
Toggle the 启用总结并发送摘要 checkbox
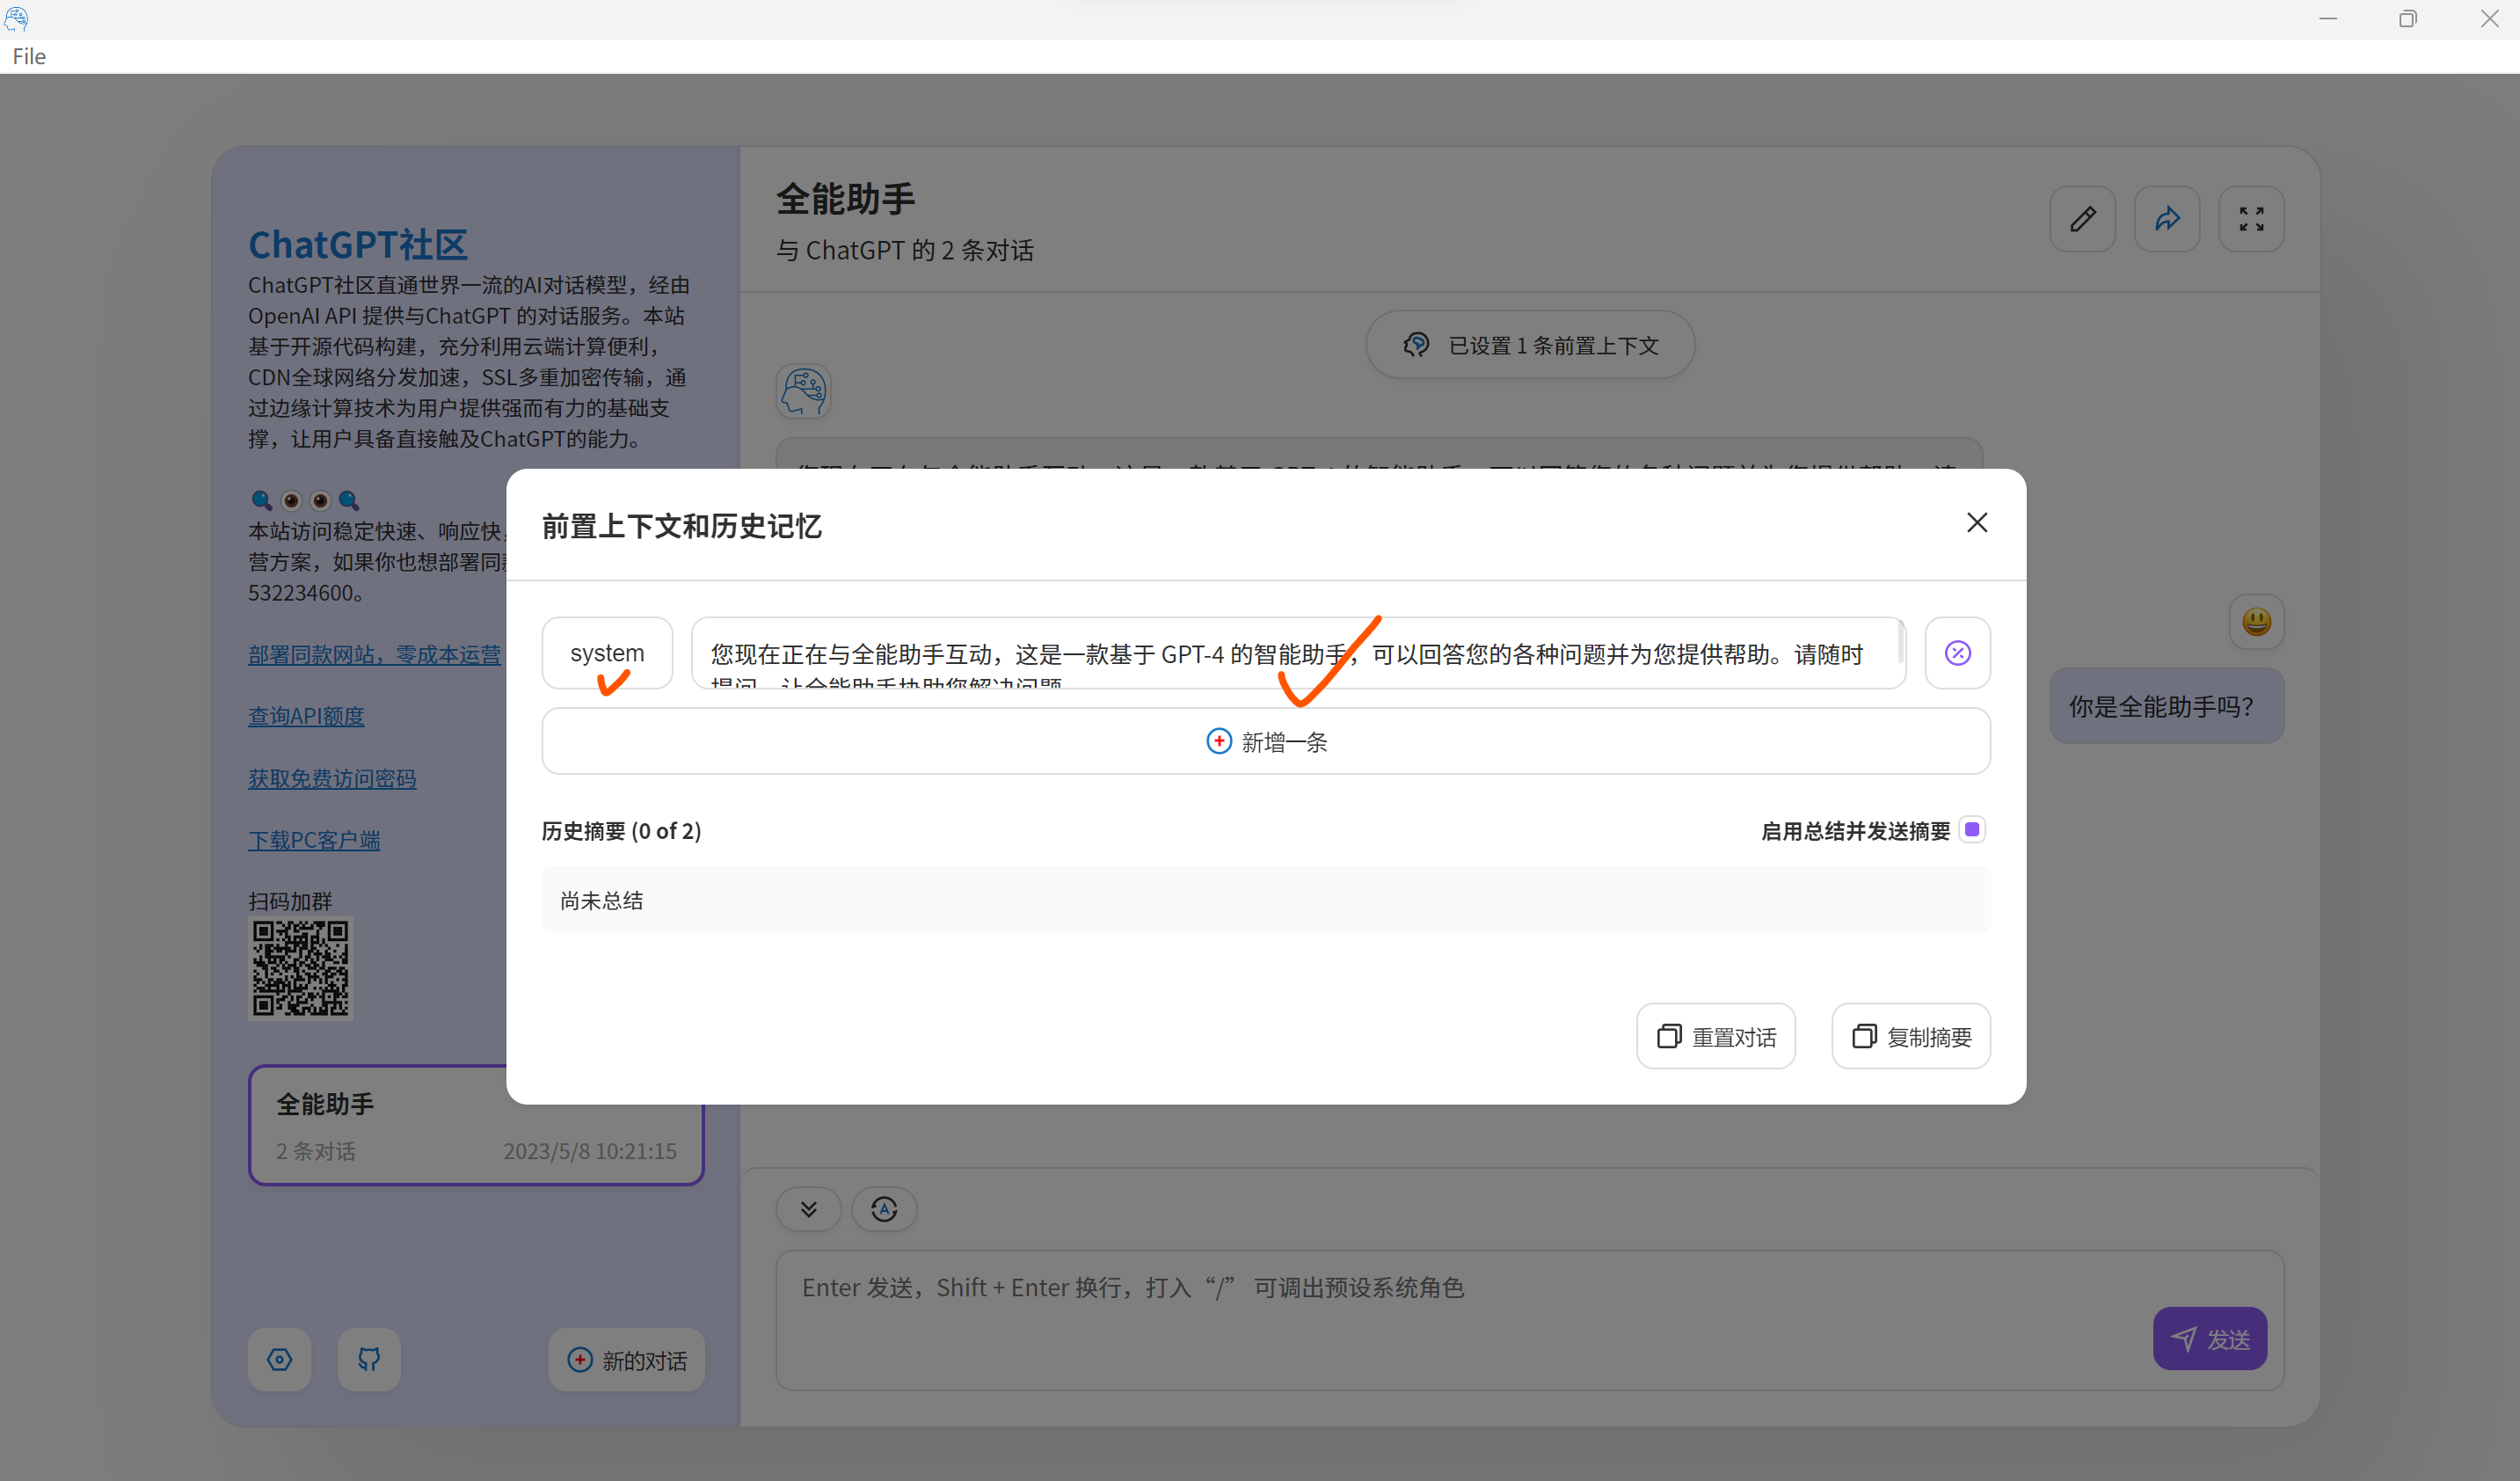(x=1972, y=829)
